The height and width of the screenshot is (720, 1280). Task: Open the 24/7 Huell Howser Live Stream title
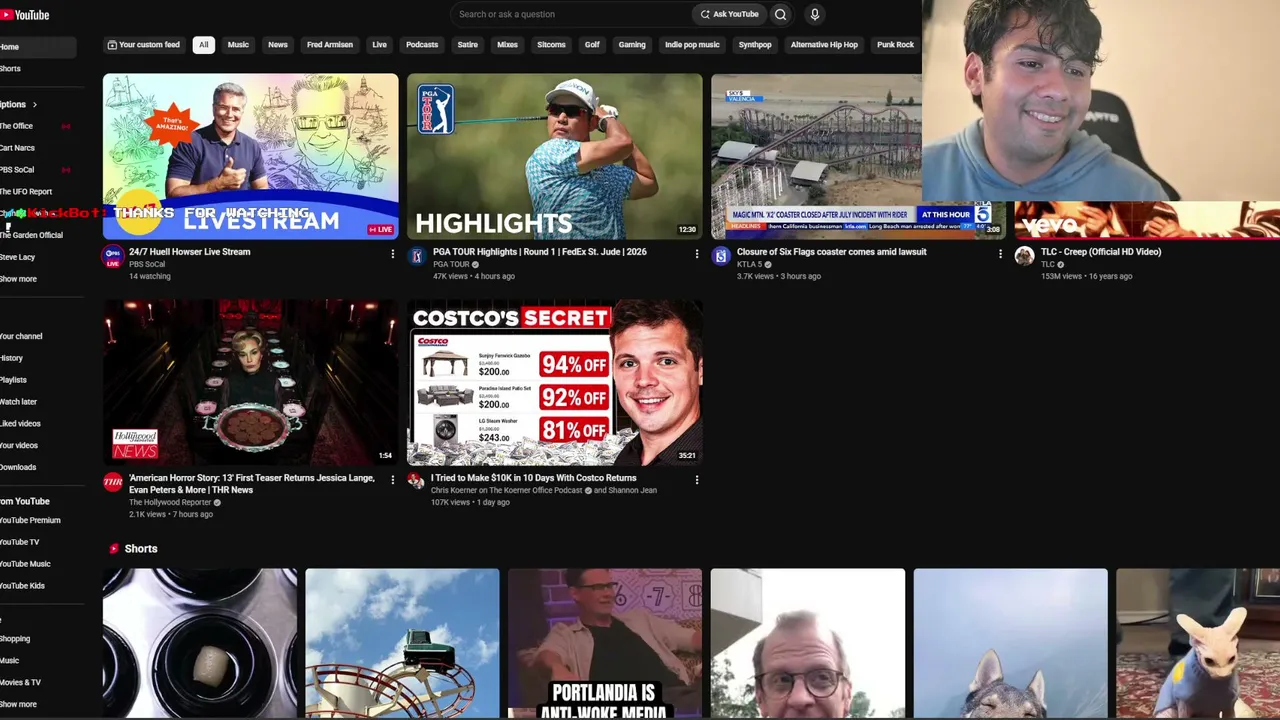[x=190, y=252]
